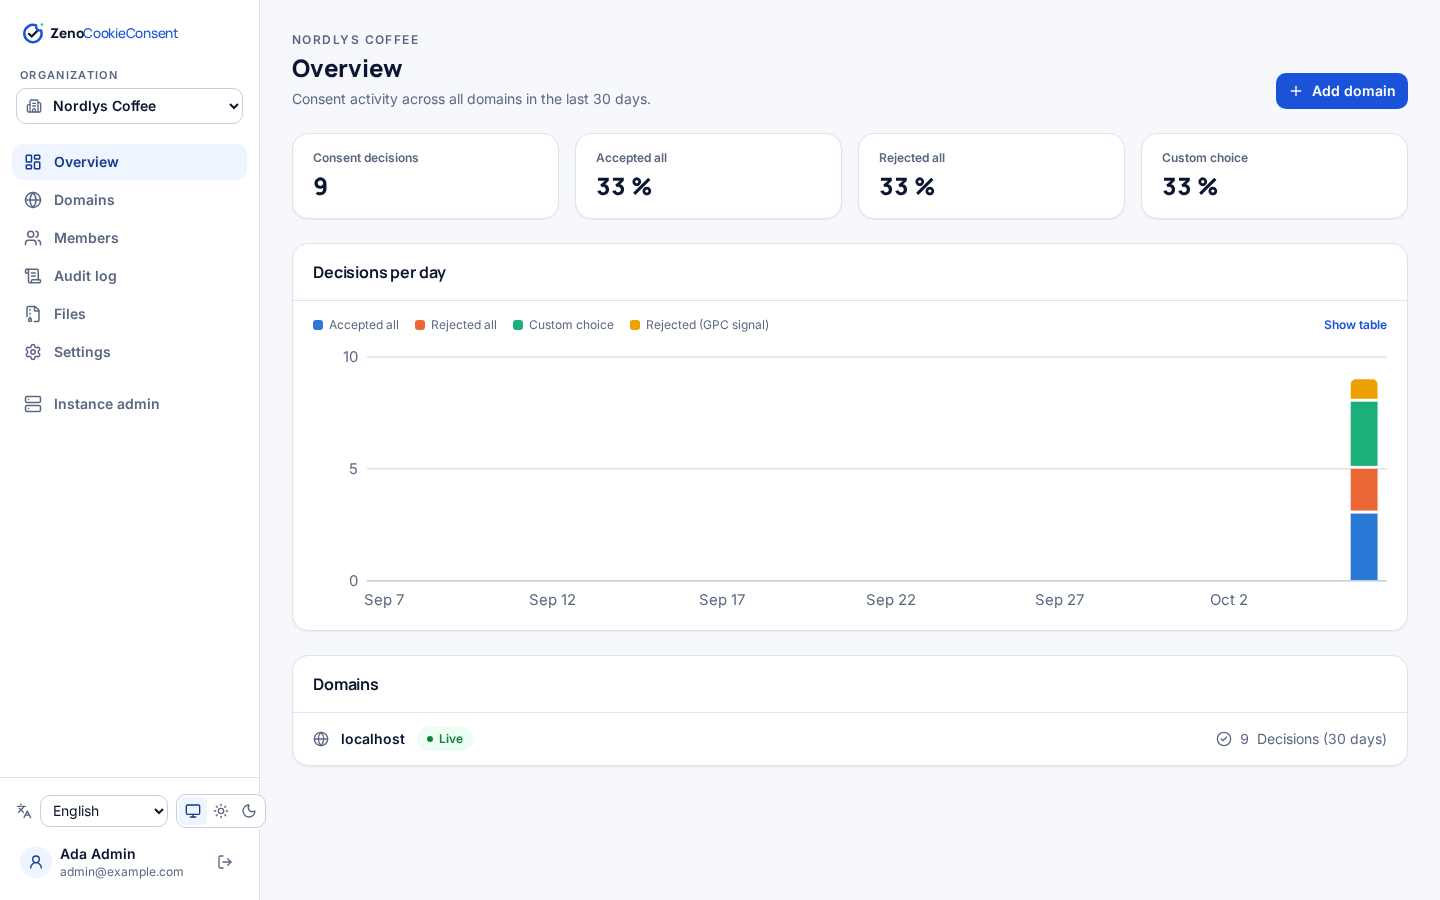1440x900 pixels.
Task: Open the Overview menu item
Action: click(129, 162)
